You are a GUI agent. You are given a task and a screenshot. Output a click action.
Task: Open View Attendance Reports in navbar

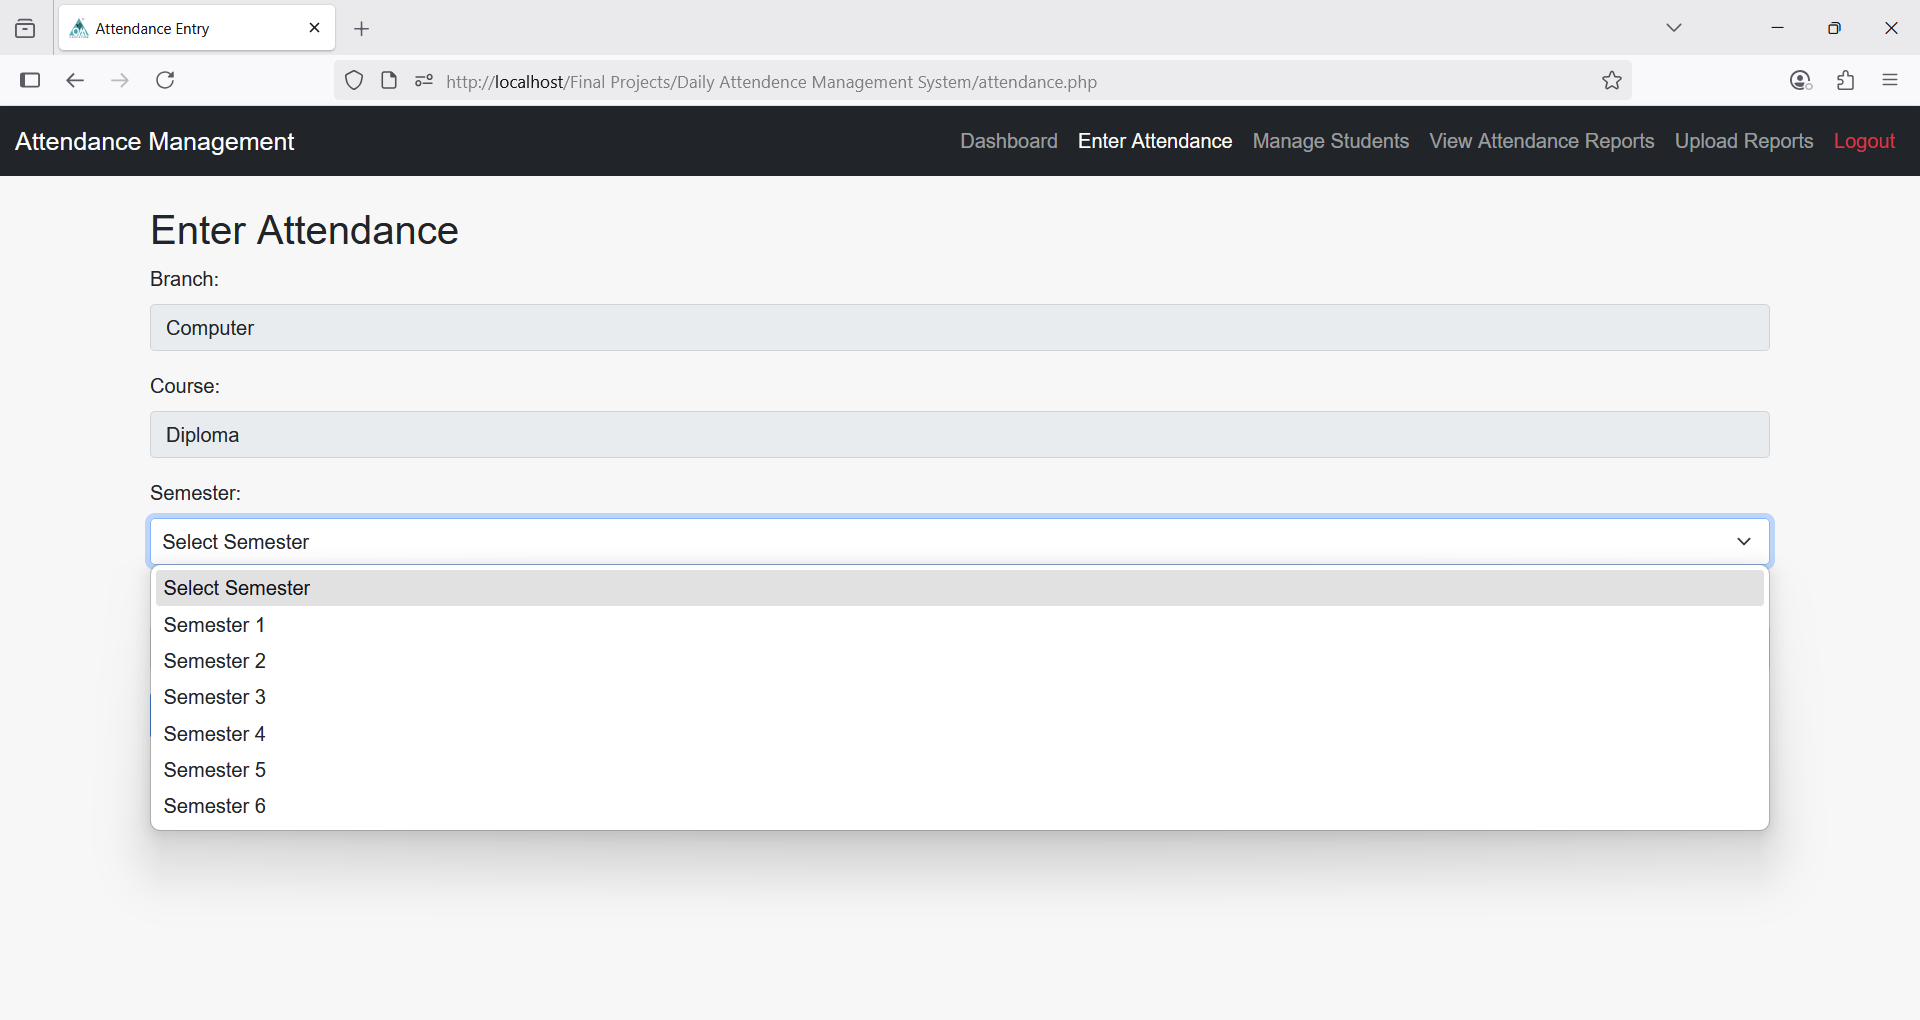(1541, 141)
